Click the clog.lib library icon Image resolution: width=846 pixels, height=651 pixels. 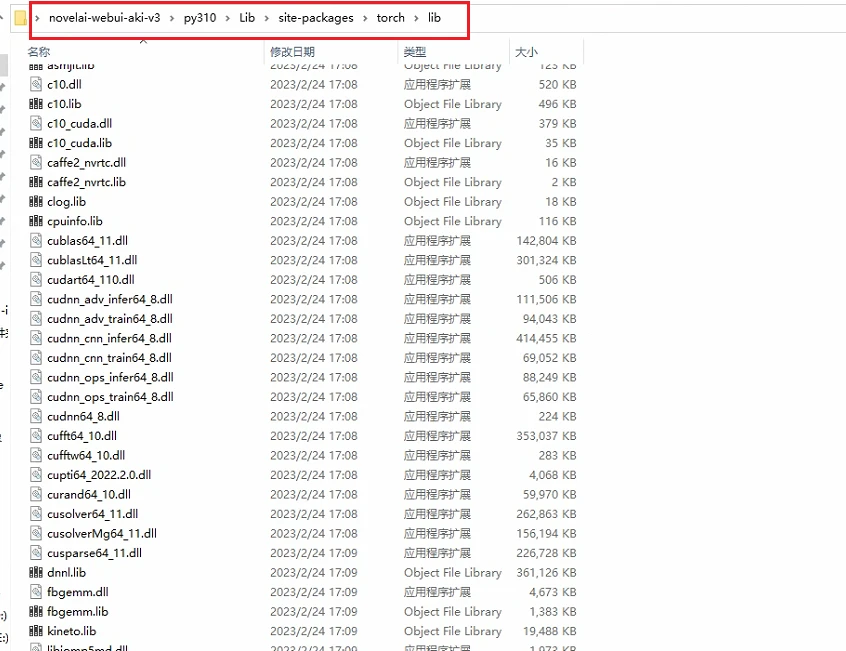[x=36, y=202]
